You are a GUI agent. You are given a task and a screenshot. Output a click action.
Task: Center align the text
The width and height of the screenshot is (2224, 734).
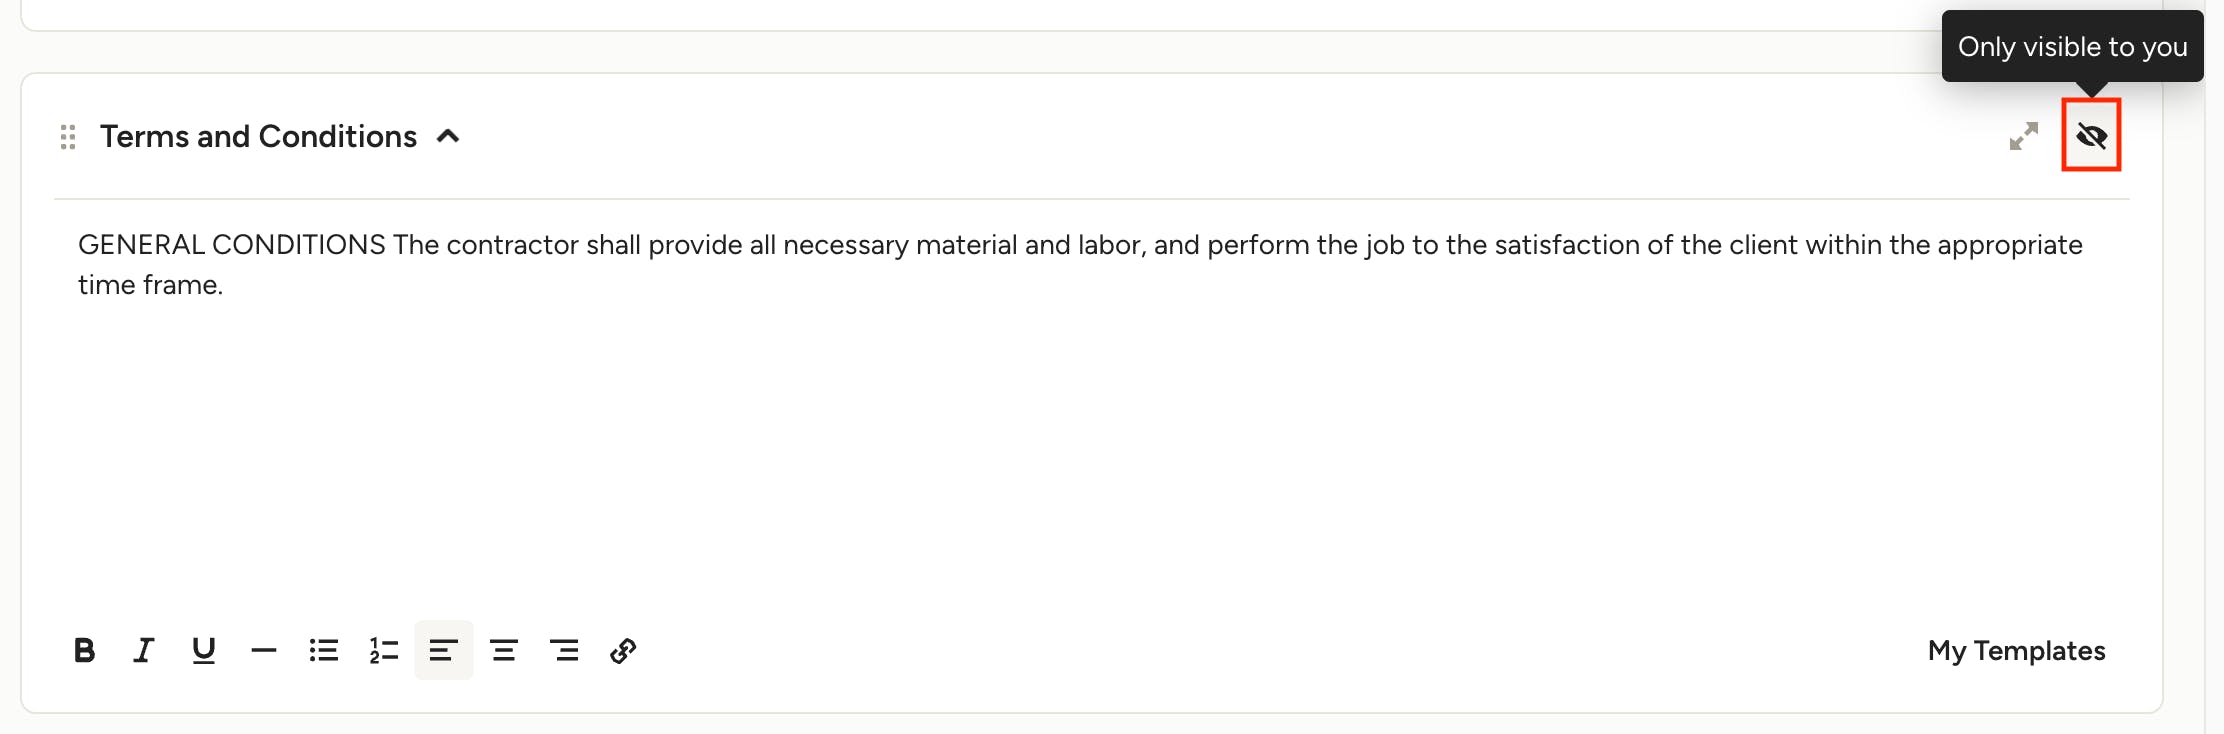pyautogui.click(x=504, y=651)
